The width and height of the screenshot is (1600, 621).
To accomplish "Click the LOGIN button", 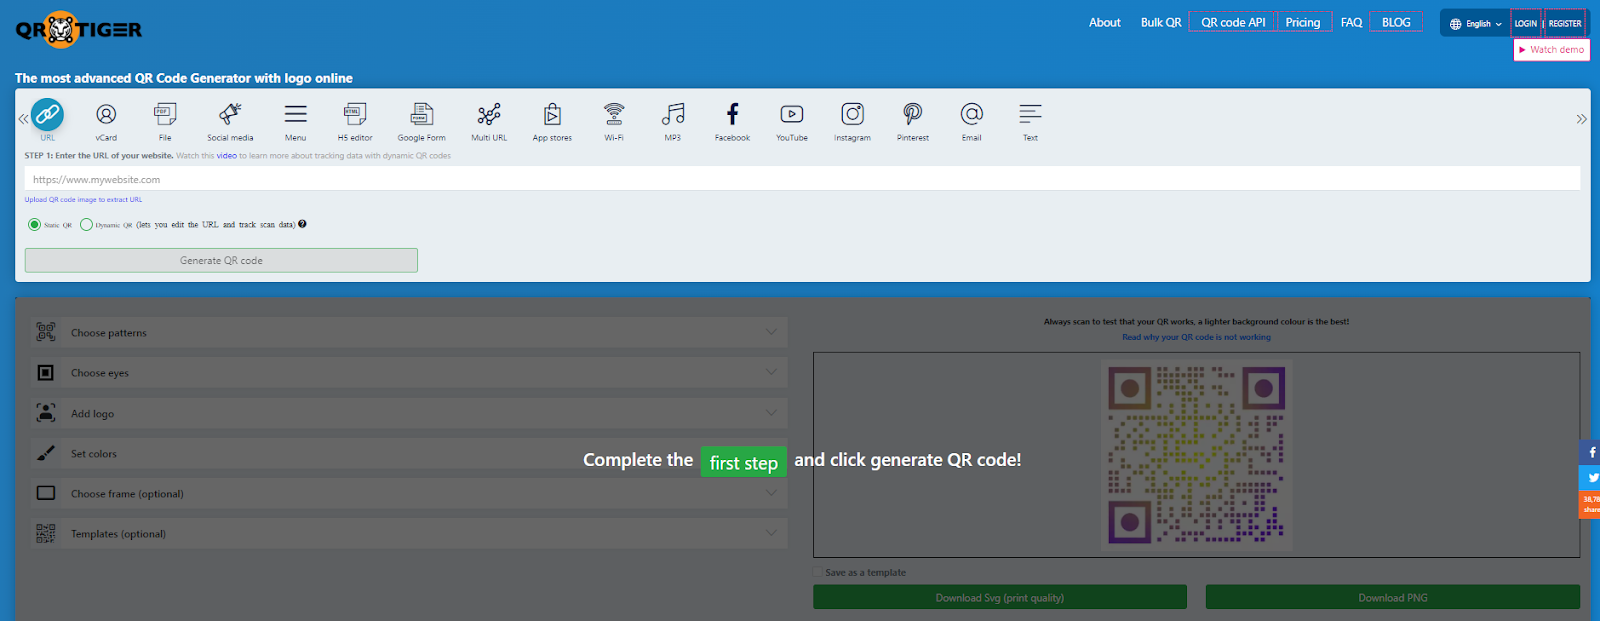I will (1525, 24).
